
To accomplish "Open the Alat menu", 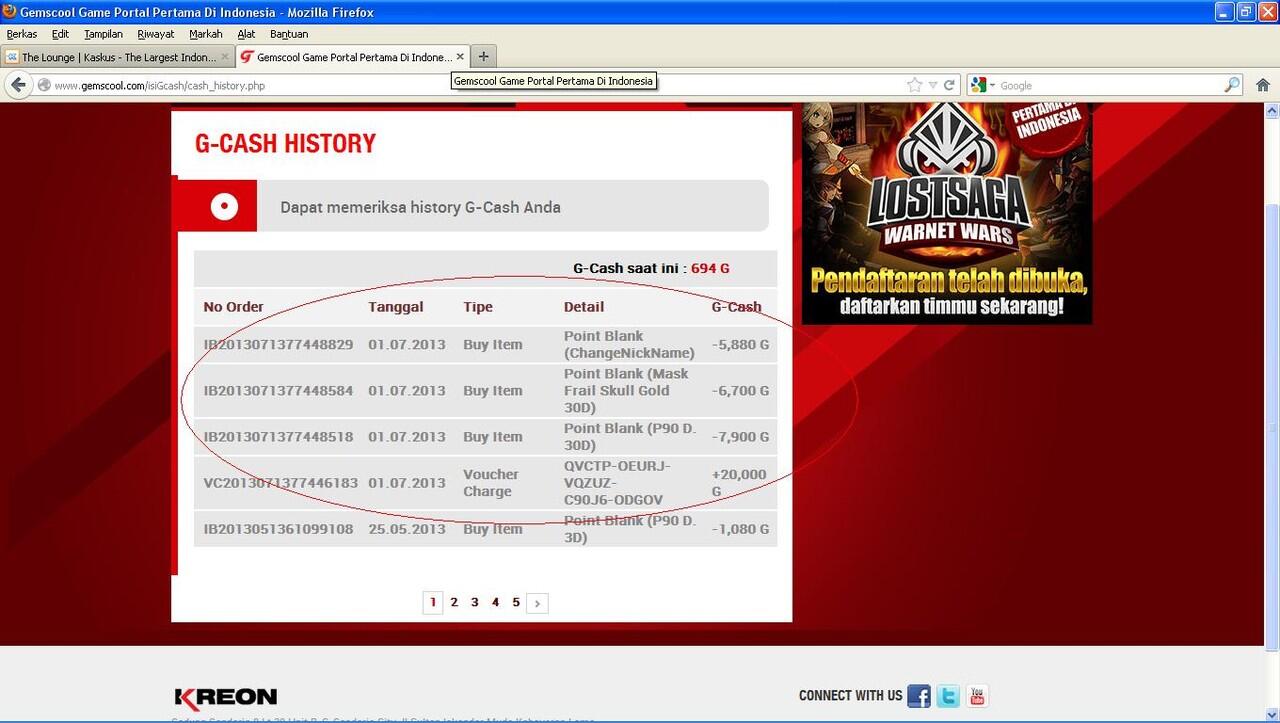I will point(246,34).
